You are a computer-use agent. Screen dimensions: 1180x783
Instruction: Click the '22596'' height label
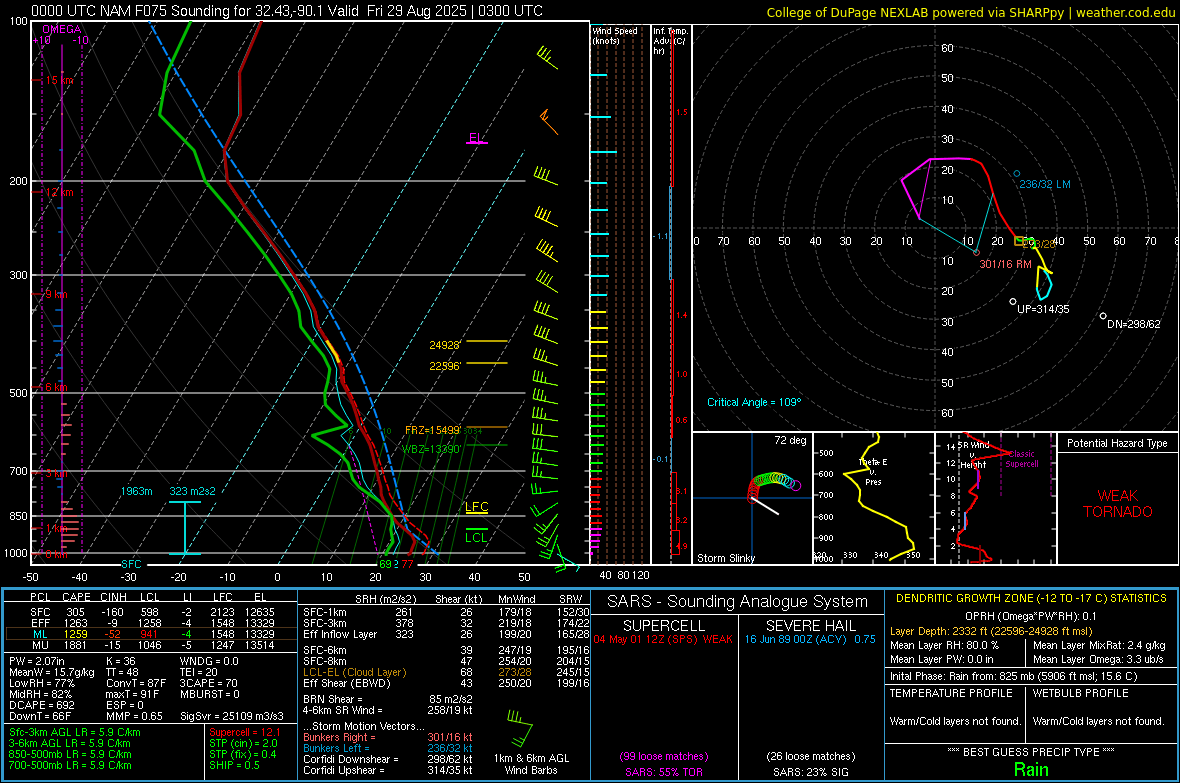(445, 367)
